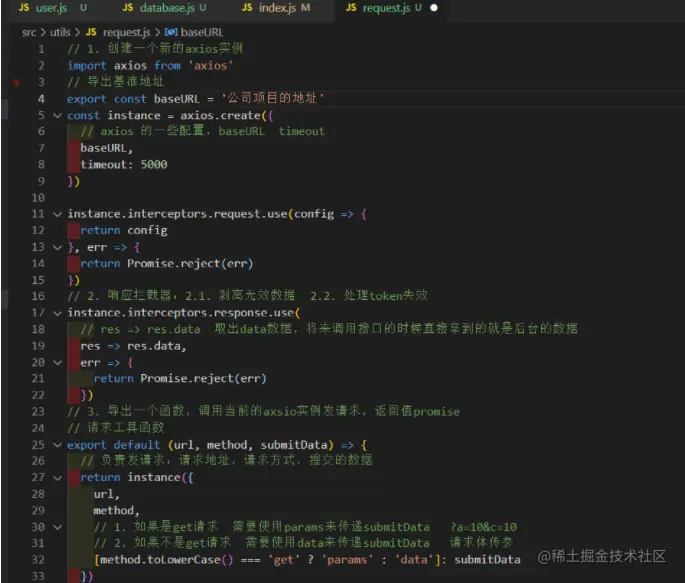This screenshot has width=685, height=583.
Task: Collapse the fold at line 13
Action: pyautogui.click(x=57, y=248)
